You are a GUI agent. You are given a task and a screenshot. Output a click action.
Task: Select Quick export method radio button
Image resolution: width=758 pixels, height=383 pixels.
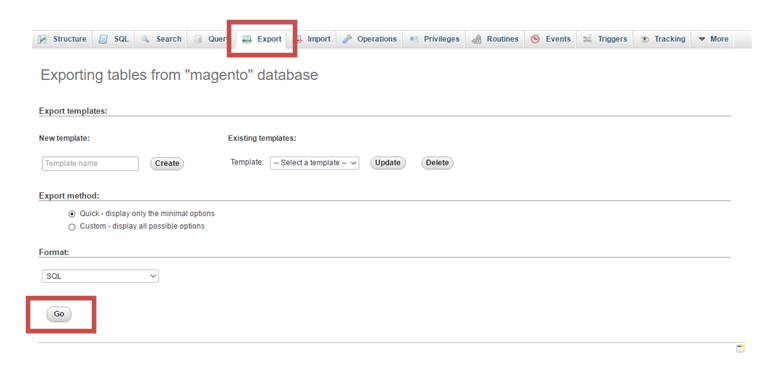[72, 214]
